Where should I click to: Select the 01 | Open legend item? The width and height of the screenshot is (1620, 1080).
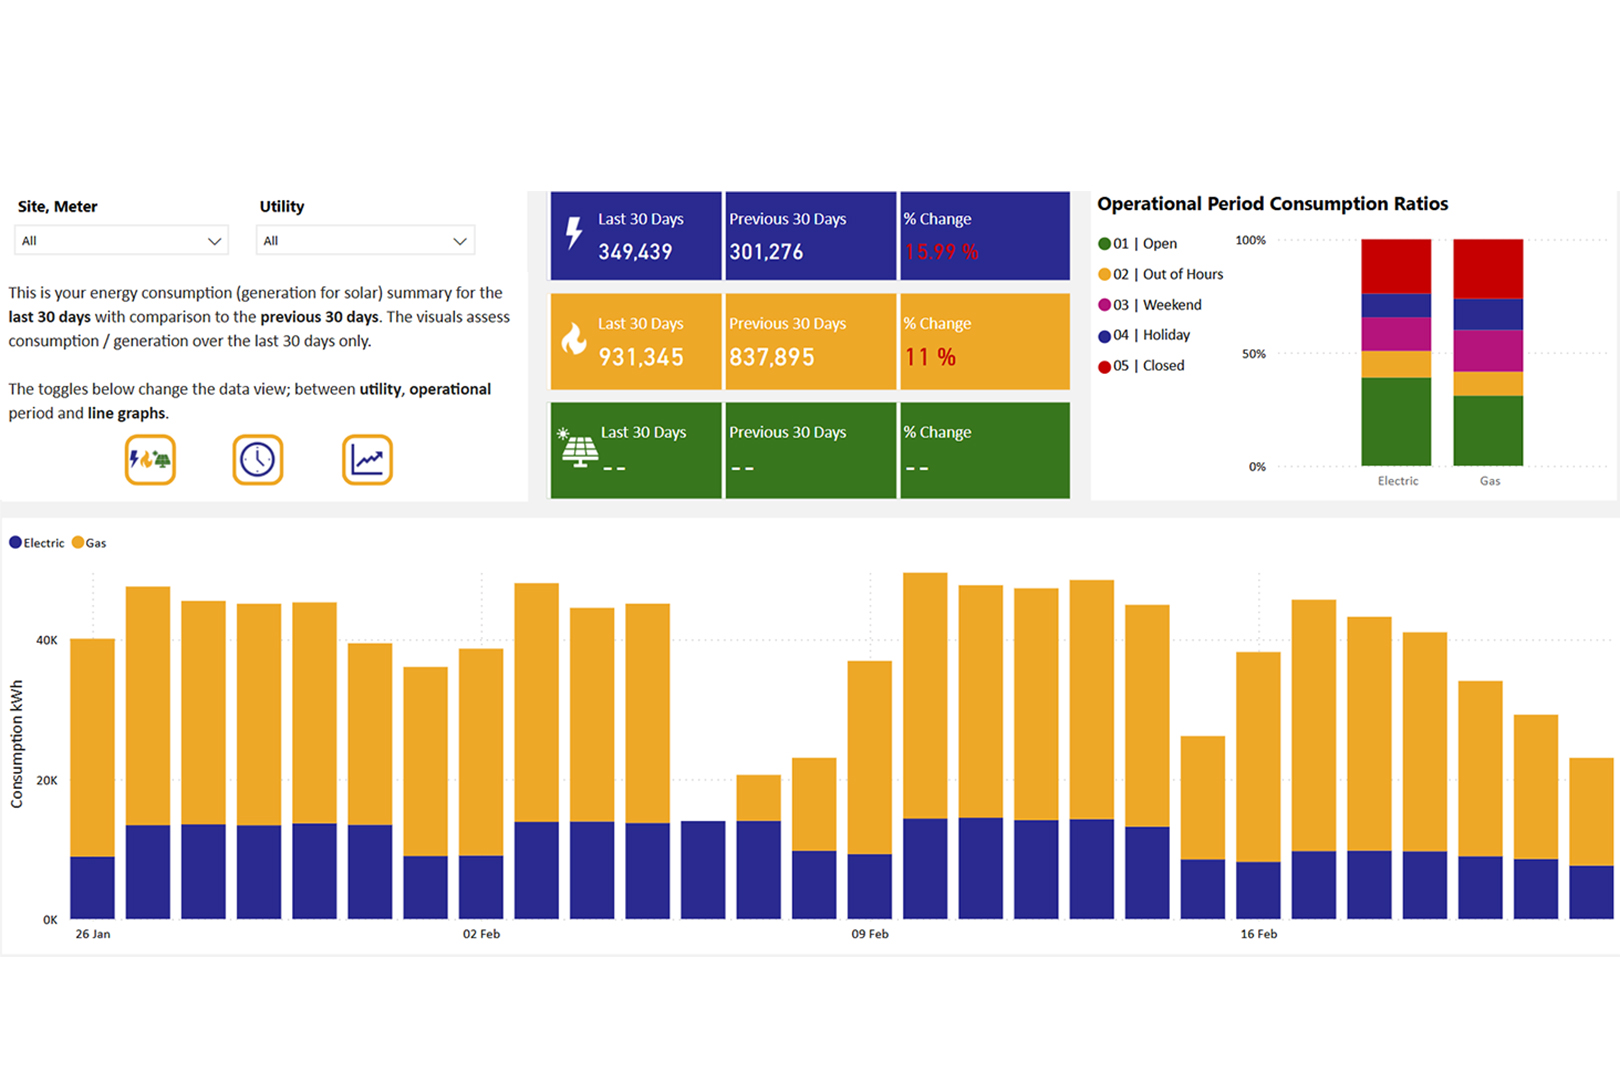tap(1138, 244)
